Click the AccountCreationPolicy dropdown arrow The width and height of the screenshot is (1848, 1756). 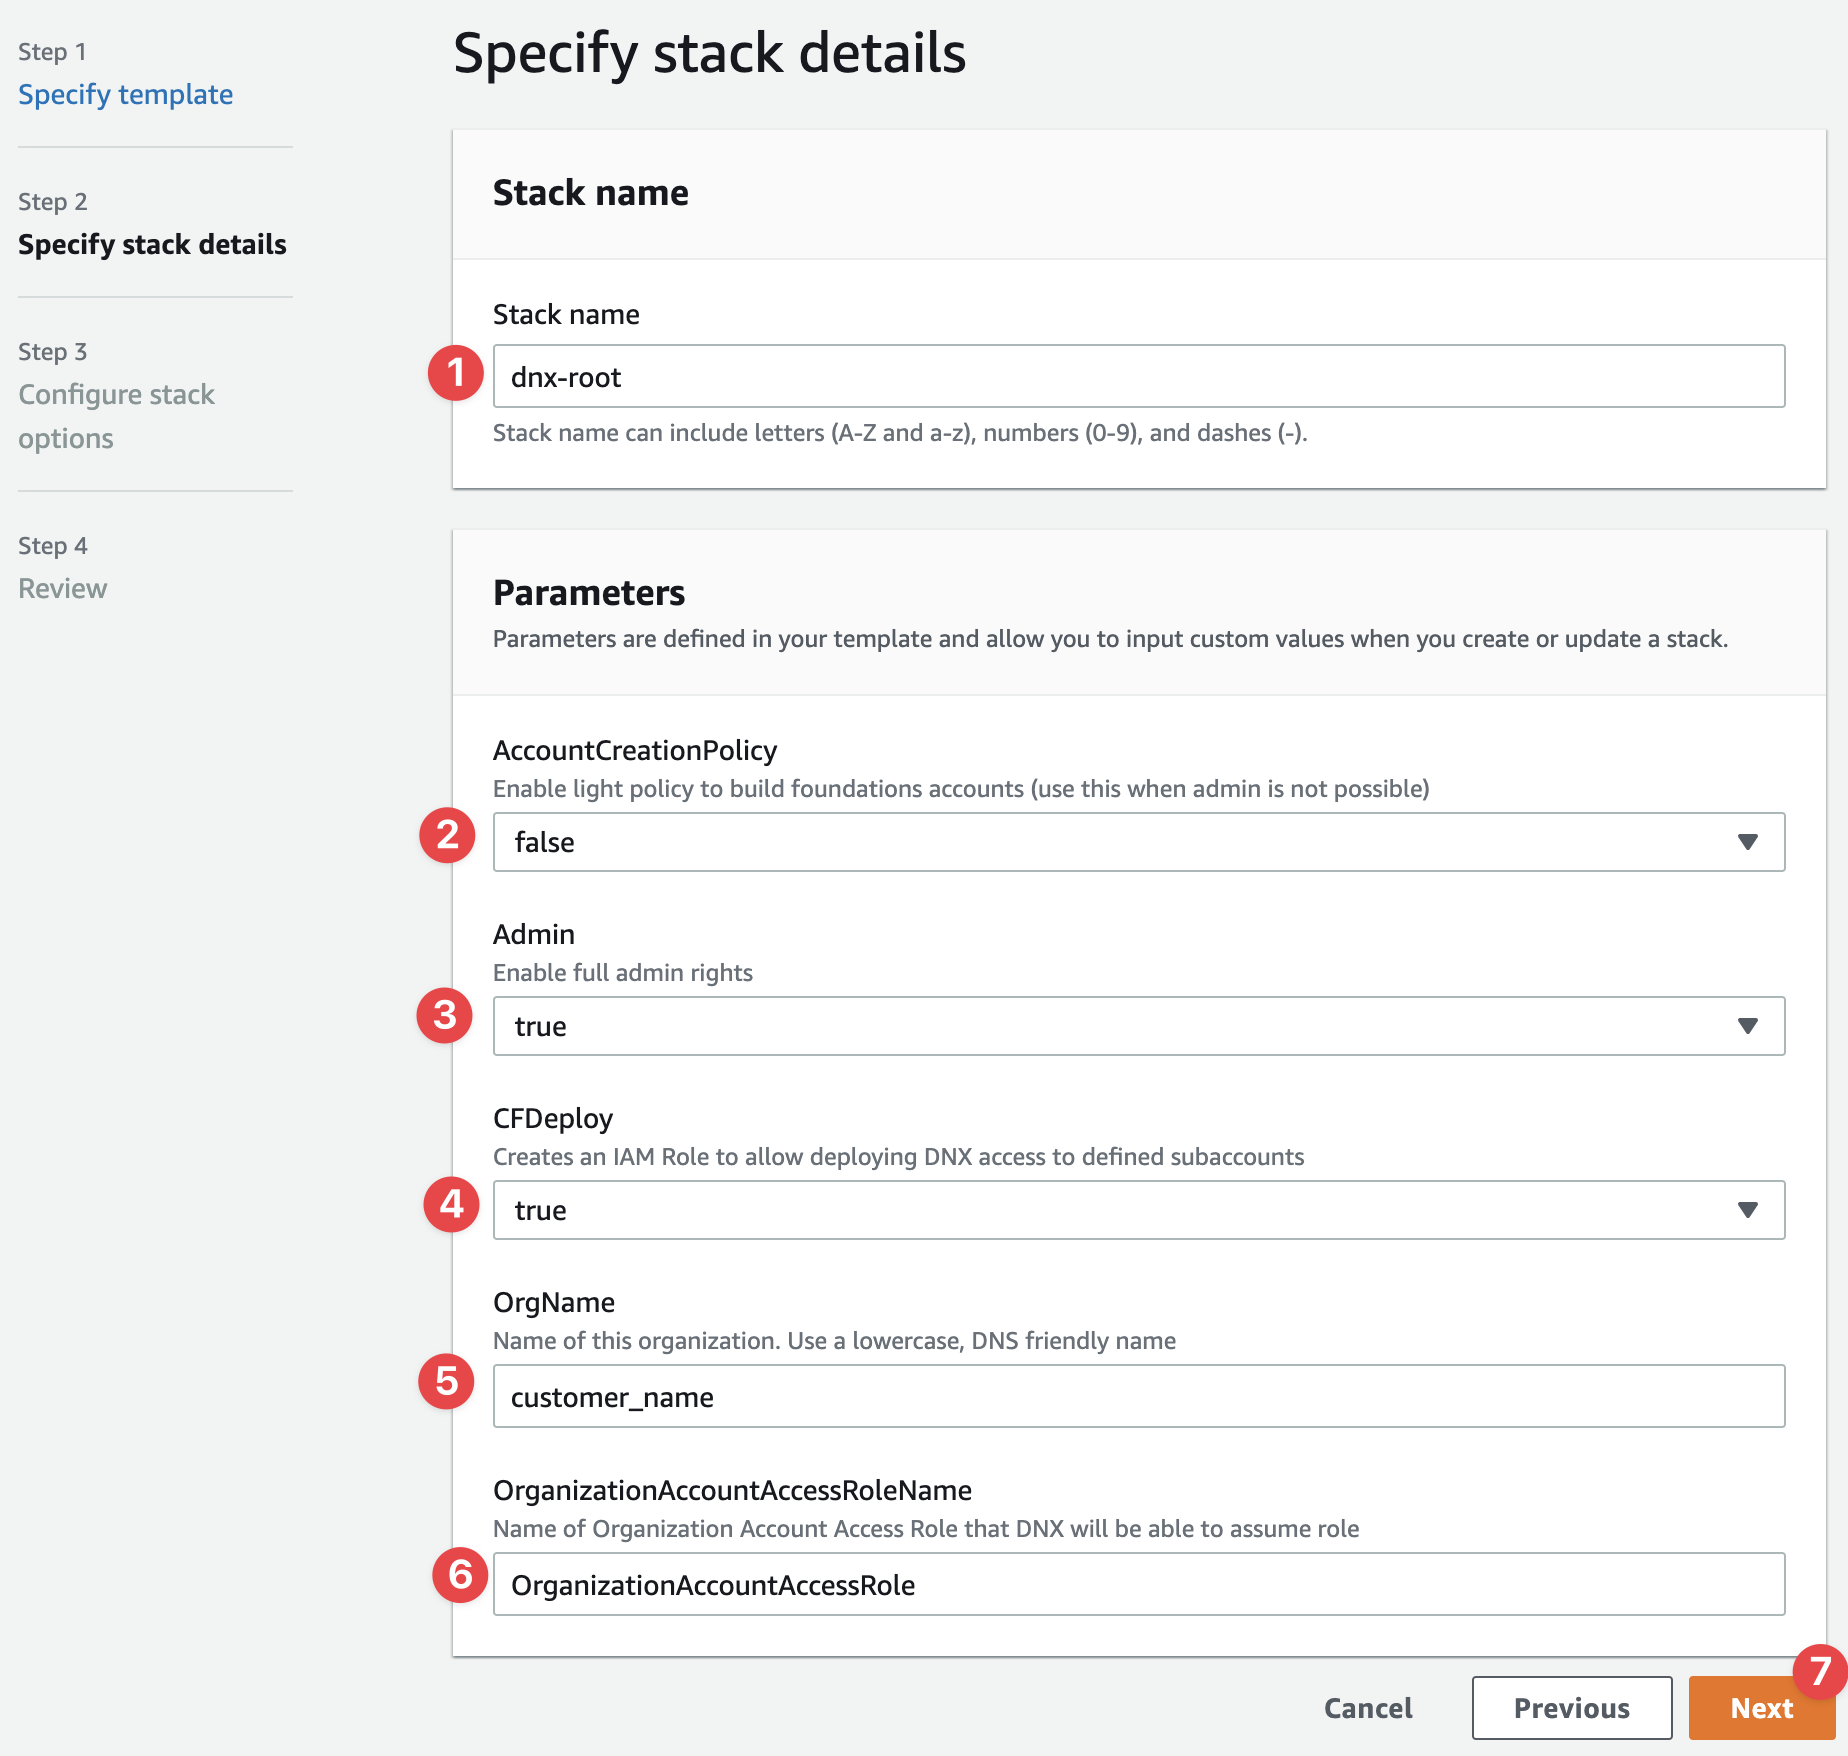[x=1748, y=842]
